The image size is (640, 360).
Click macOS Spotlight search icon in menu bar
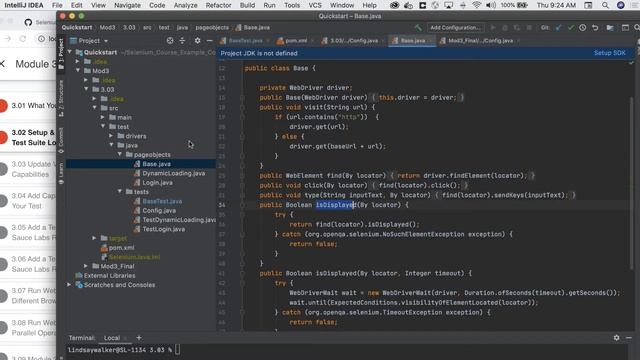coord(605,5)
